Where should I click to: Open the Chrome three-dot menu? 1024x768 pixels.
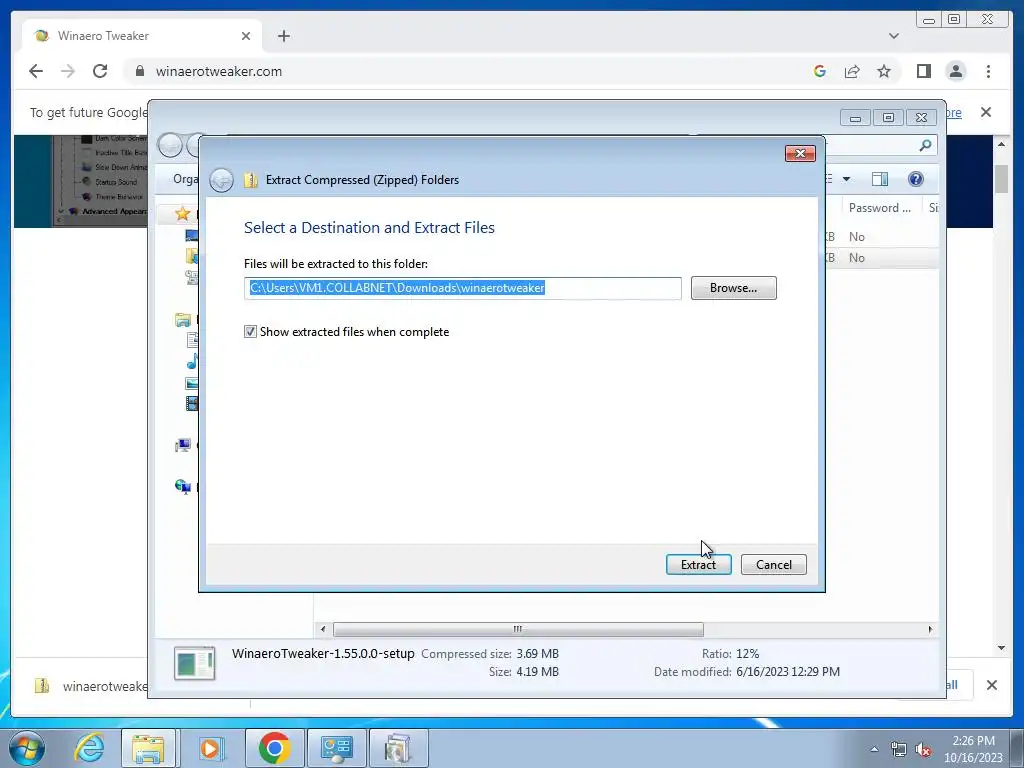pos(988,71)
